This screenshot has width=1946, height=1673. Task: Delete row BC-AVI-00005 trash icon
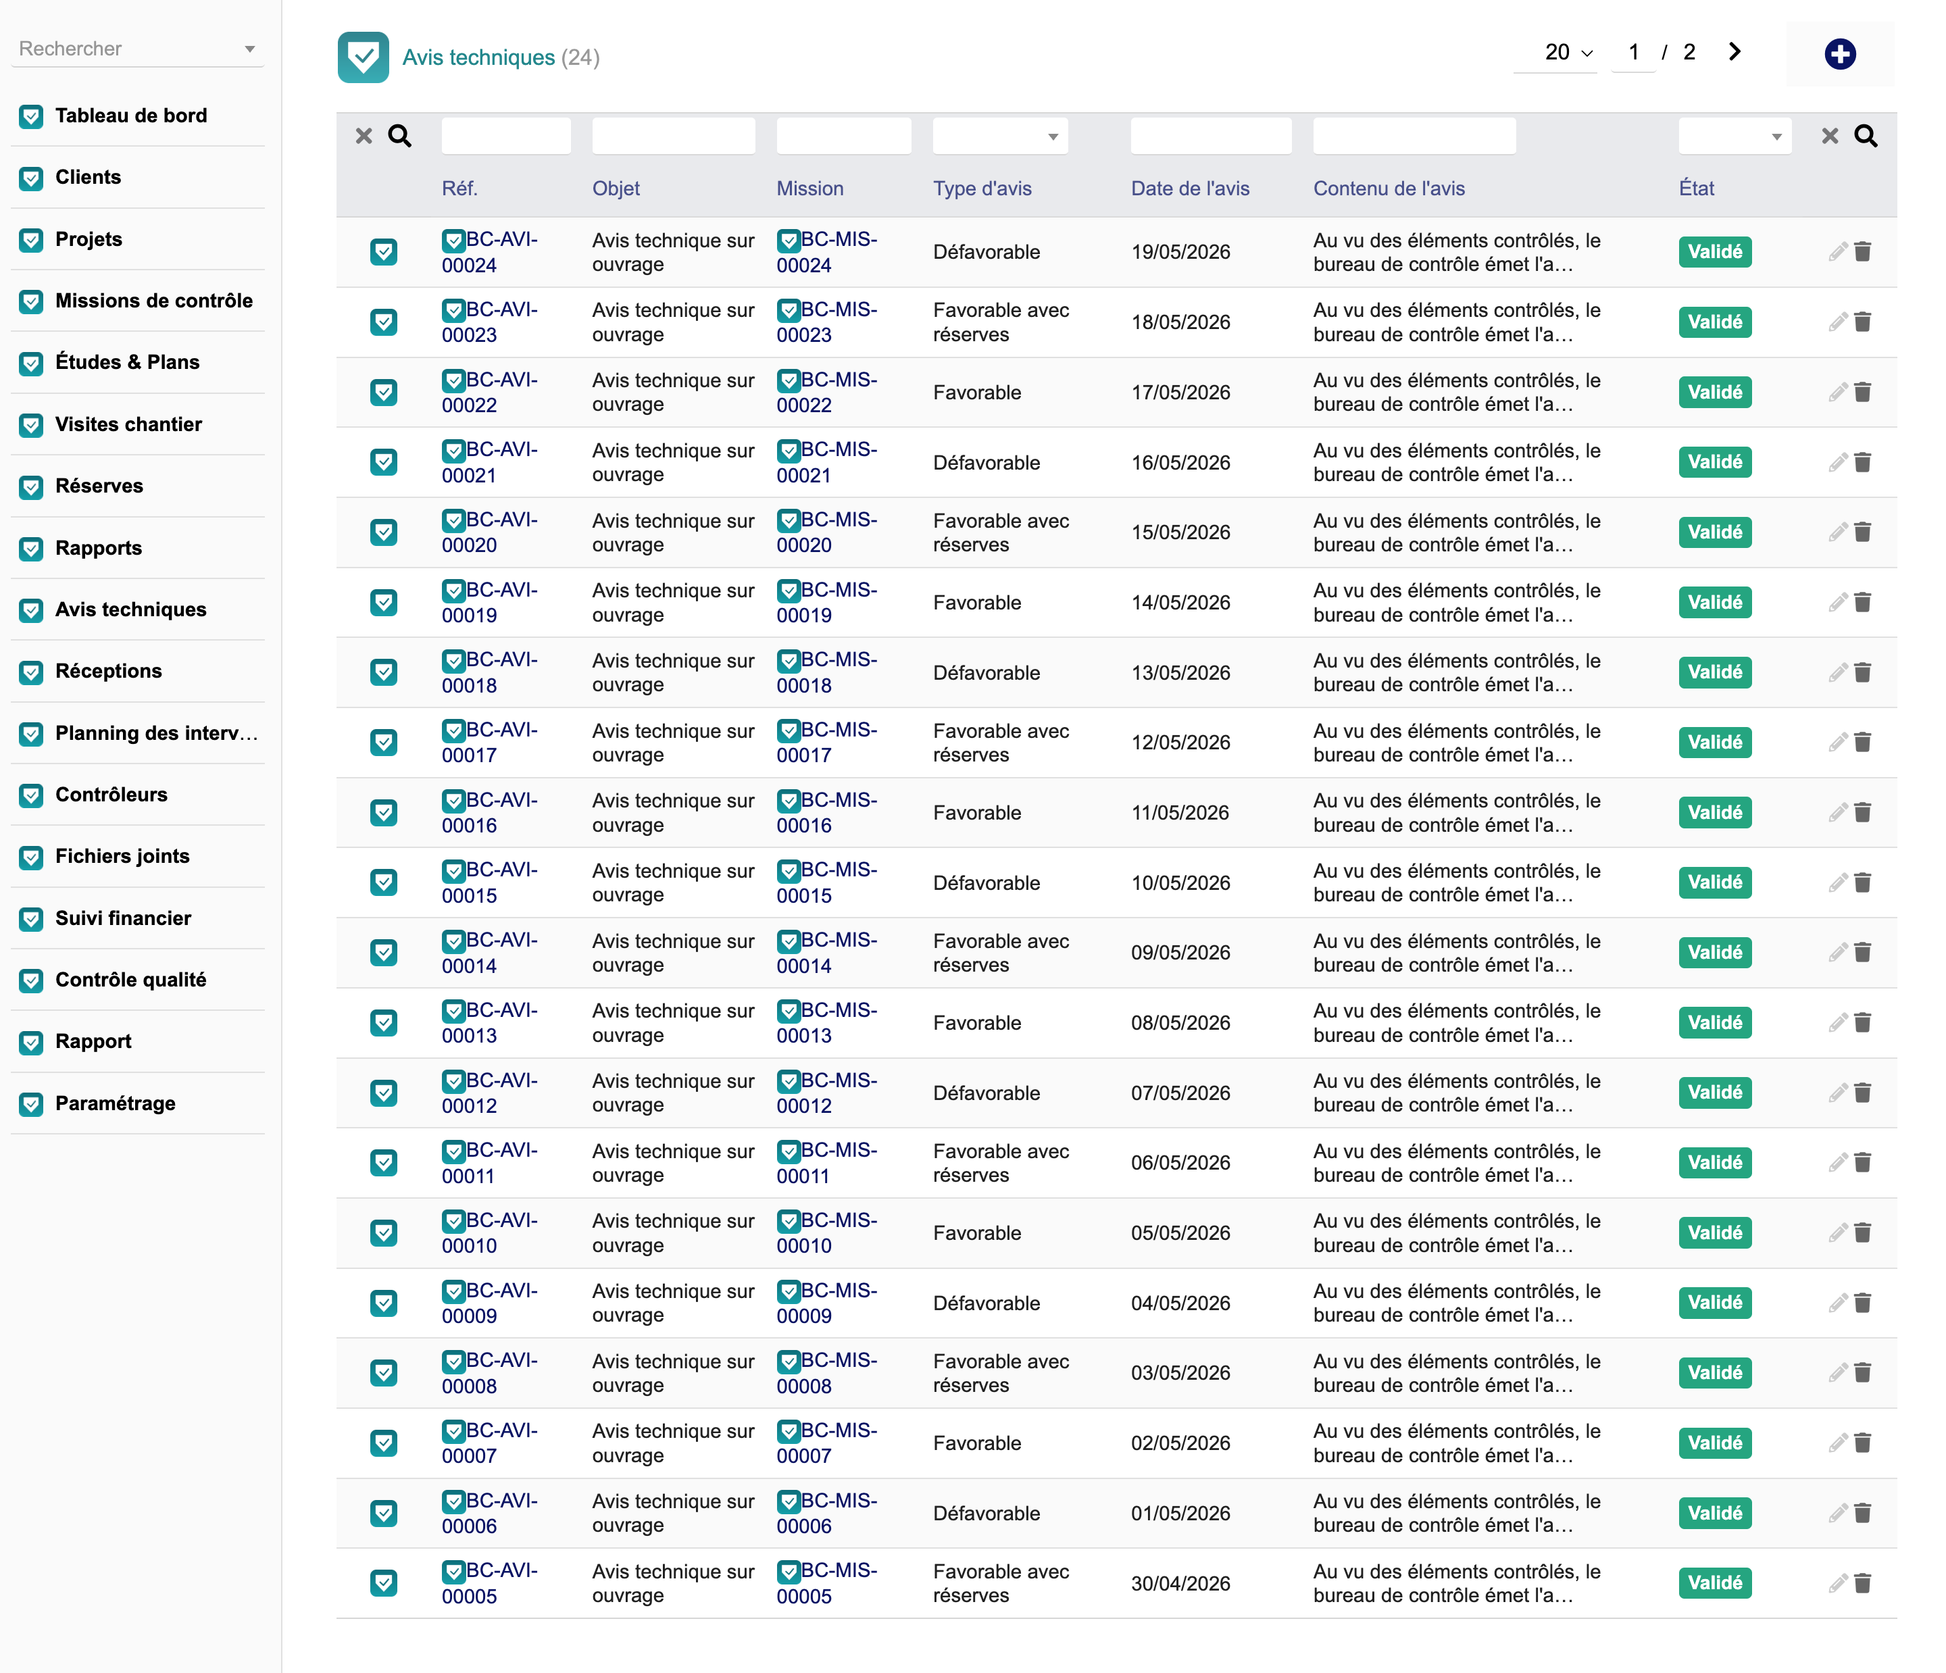[x=1863, y=1583]
